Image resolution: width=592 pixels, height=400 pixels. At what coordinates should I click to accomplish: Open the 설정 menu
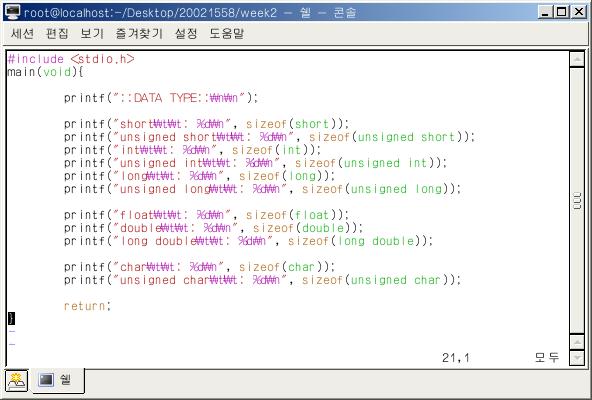coord(186,33)
